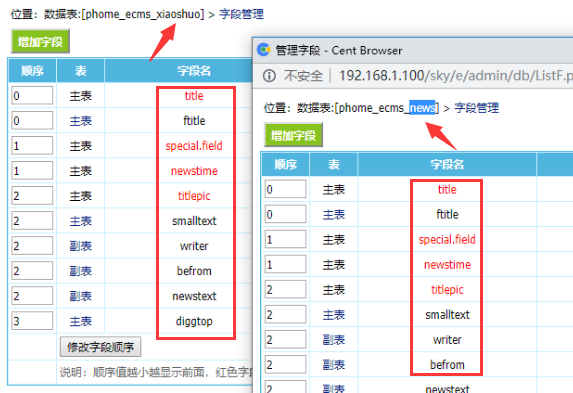This screenshot has width=573, height=393.
Task: Click order field of special.field row, xiaoshuo window
Action: [x=32, y=146]
